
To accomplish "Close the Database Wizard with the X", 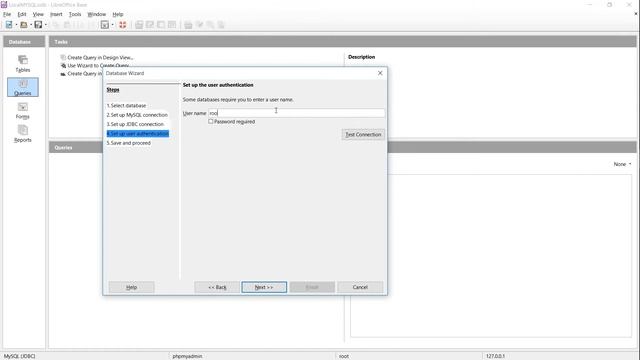I will tap(380, 73).
